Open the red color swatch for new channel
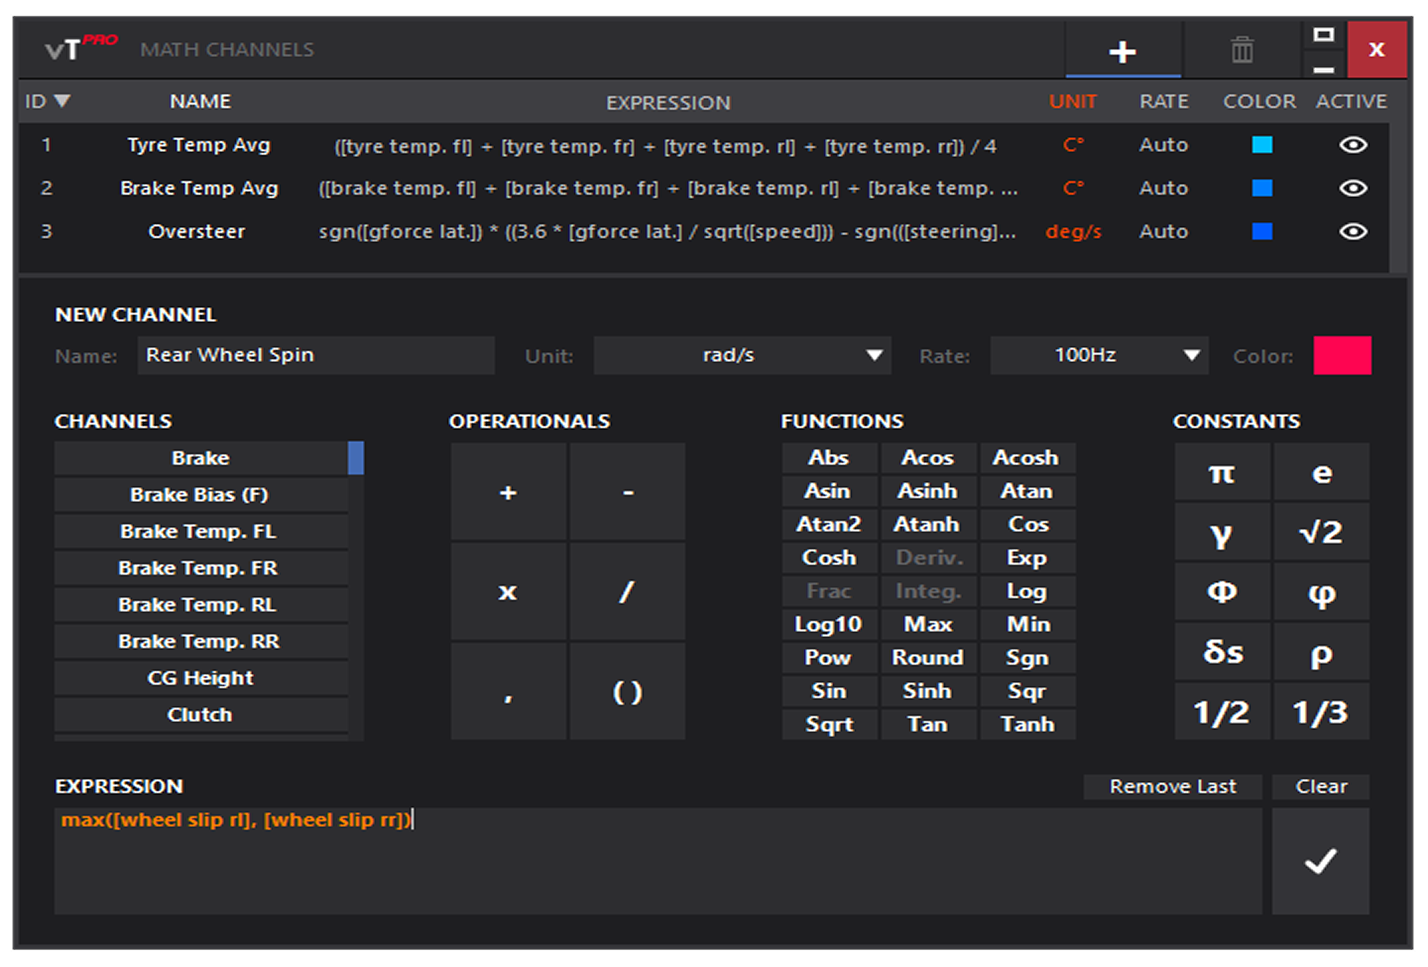Image resolution: width=1428 pixels, height=967 pixels. [x=1341, y=355]
